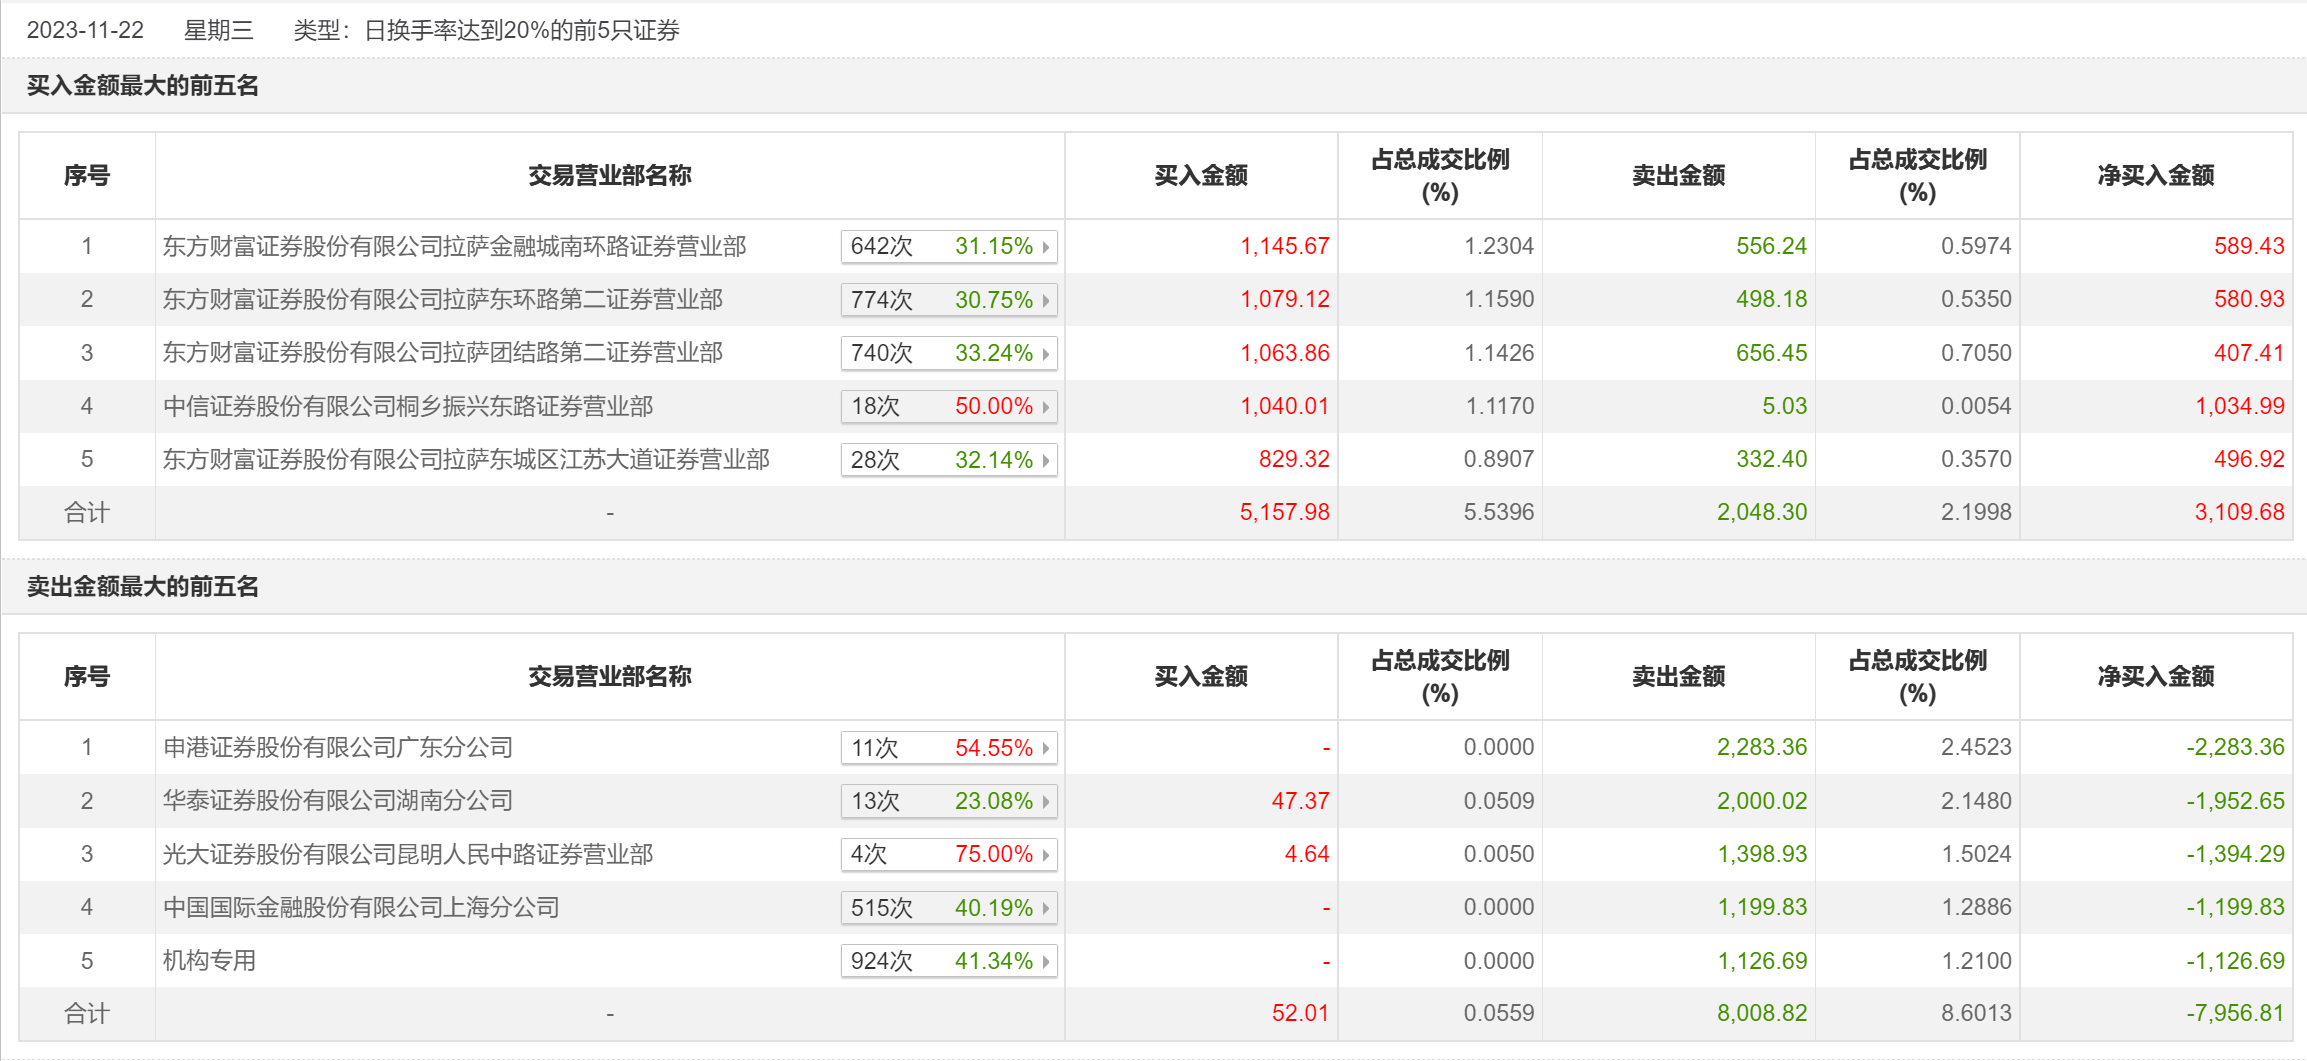
Task: Open 申港证券股份有限公司广东分公司
Action: click(x=337, y=747)
